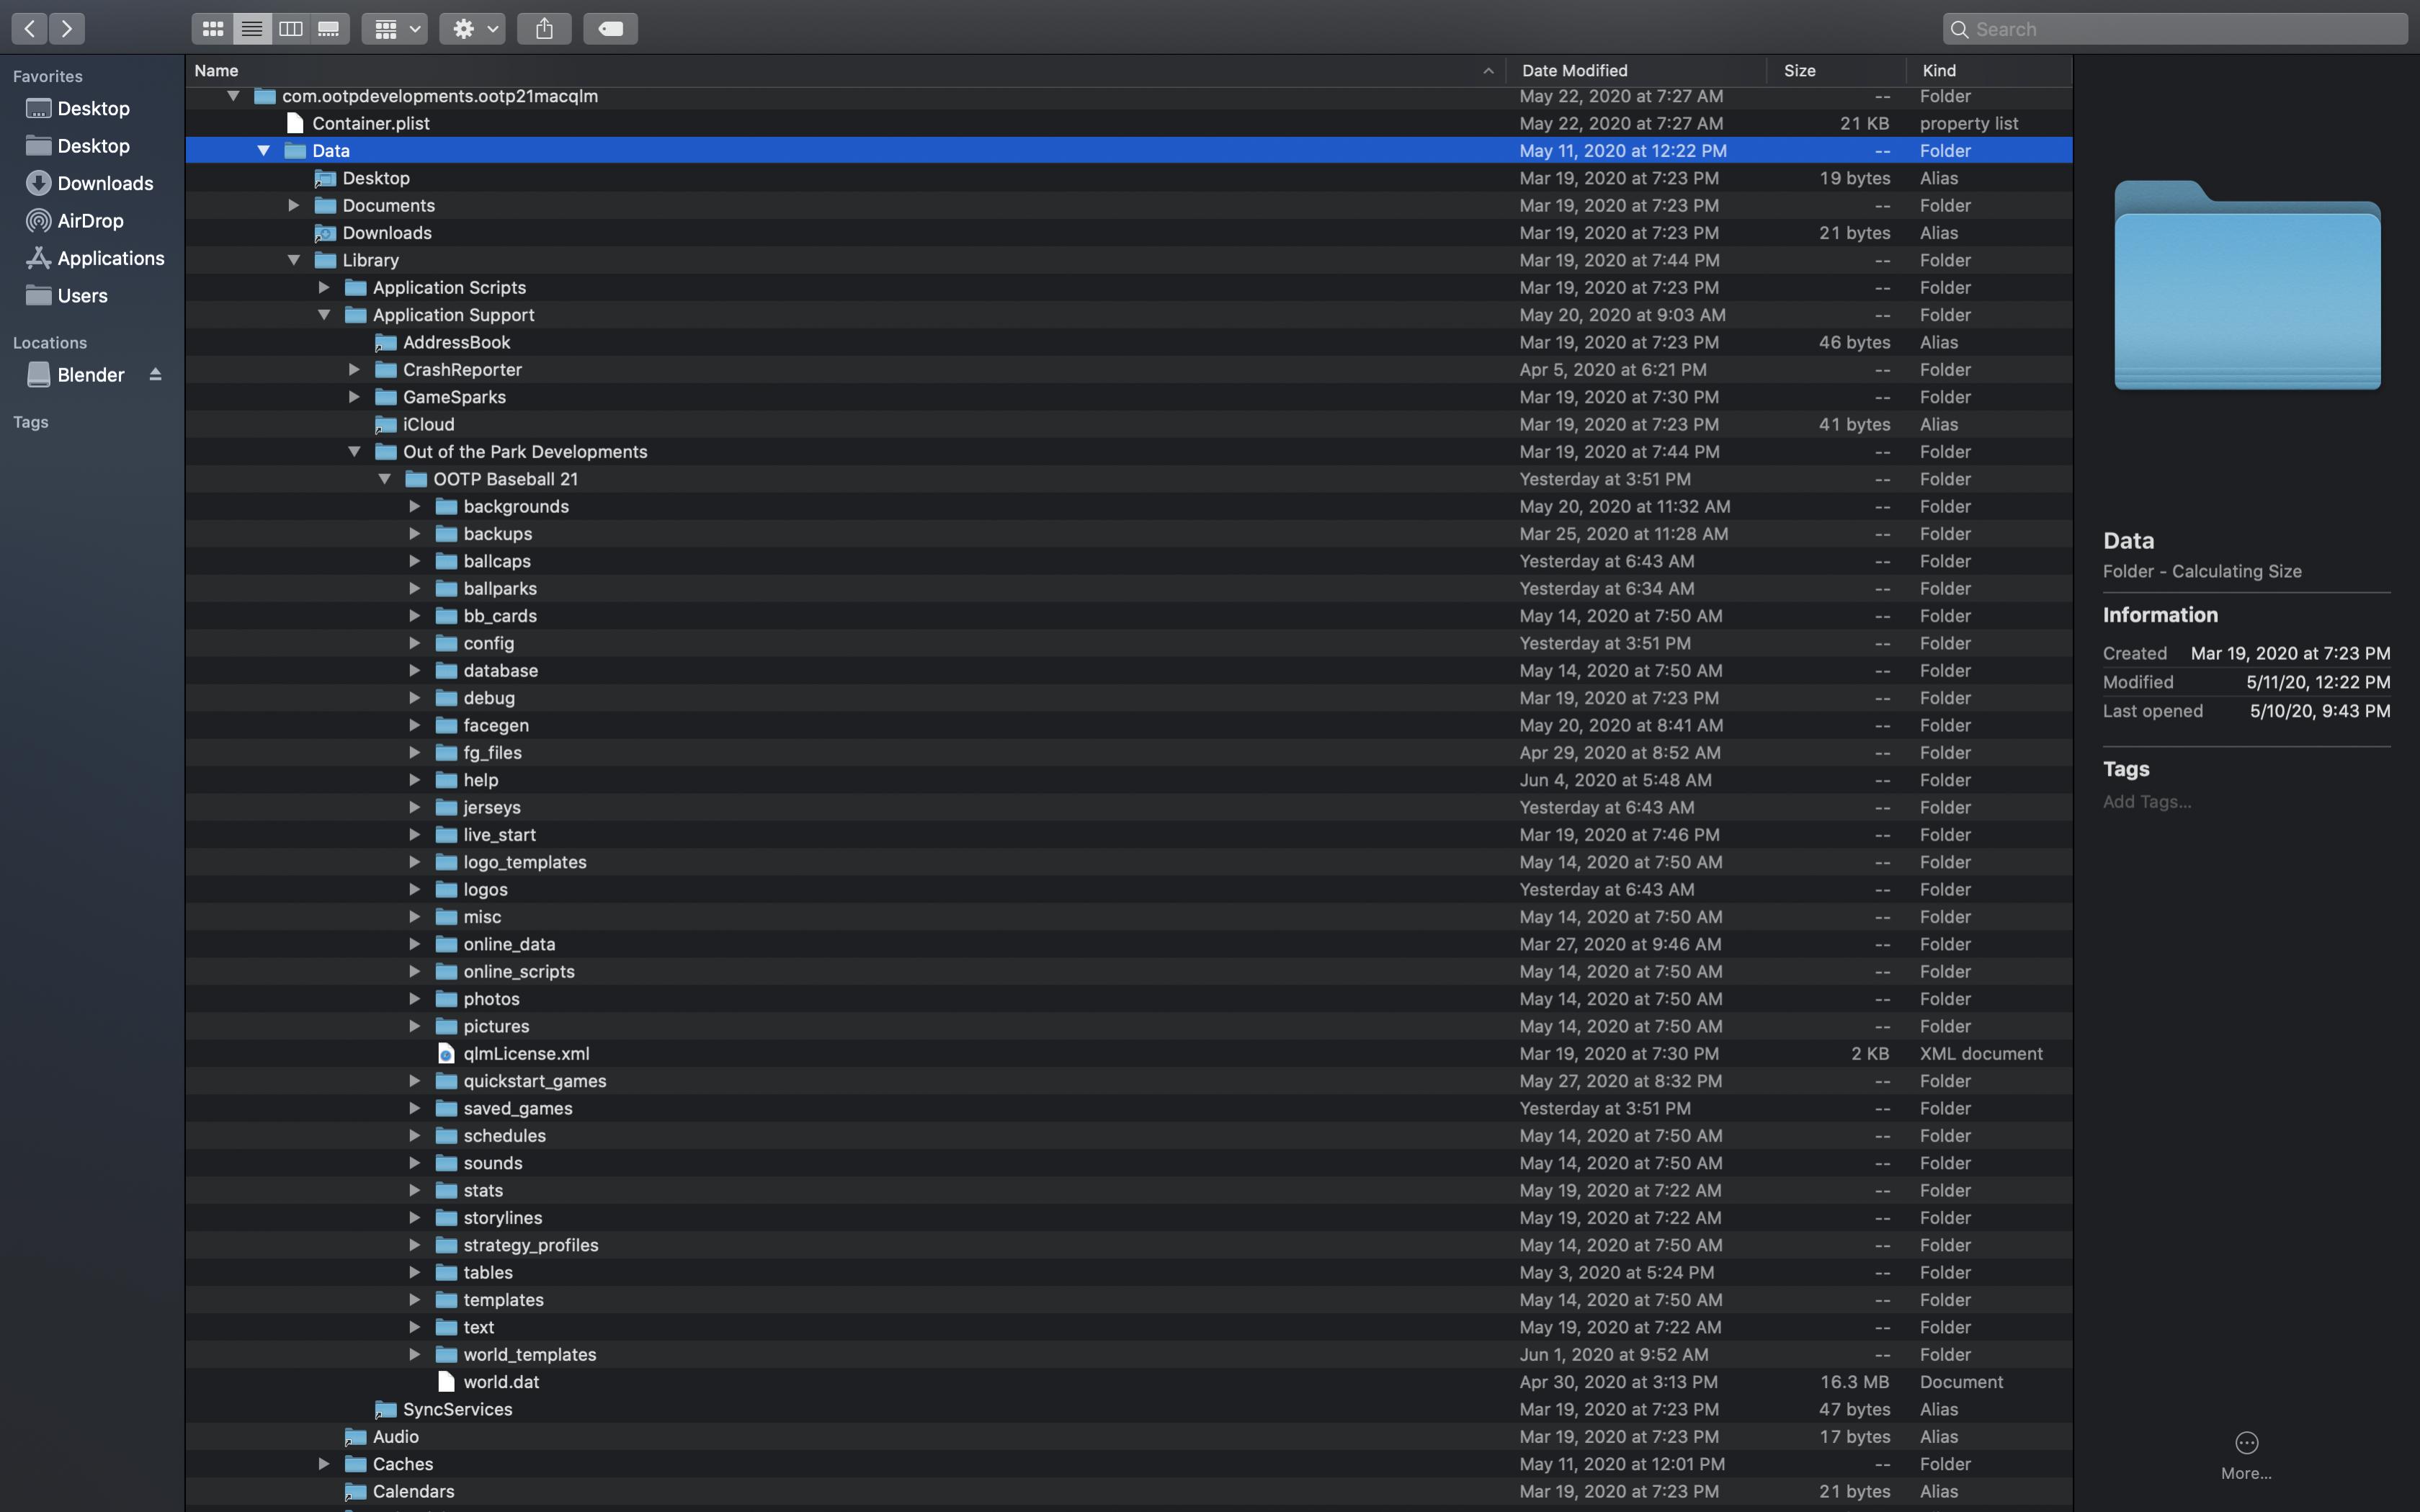This screenshot has width=2420, height=1512.
Task: Open Applications in the sidebar
Action: pos(110,258)
